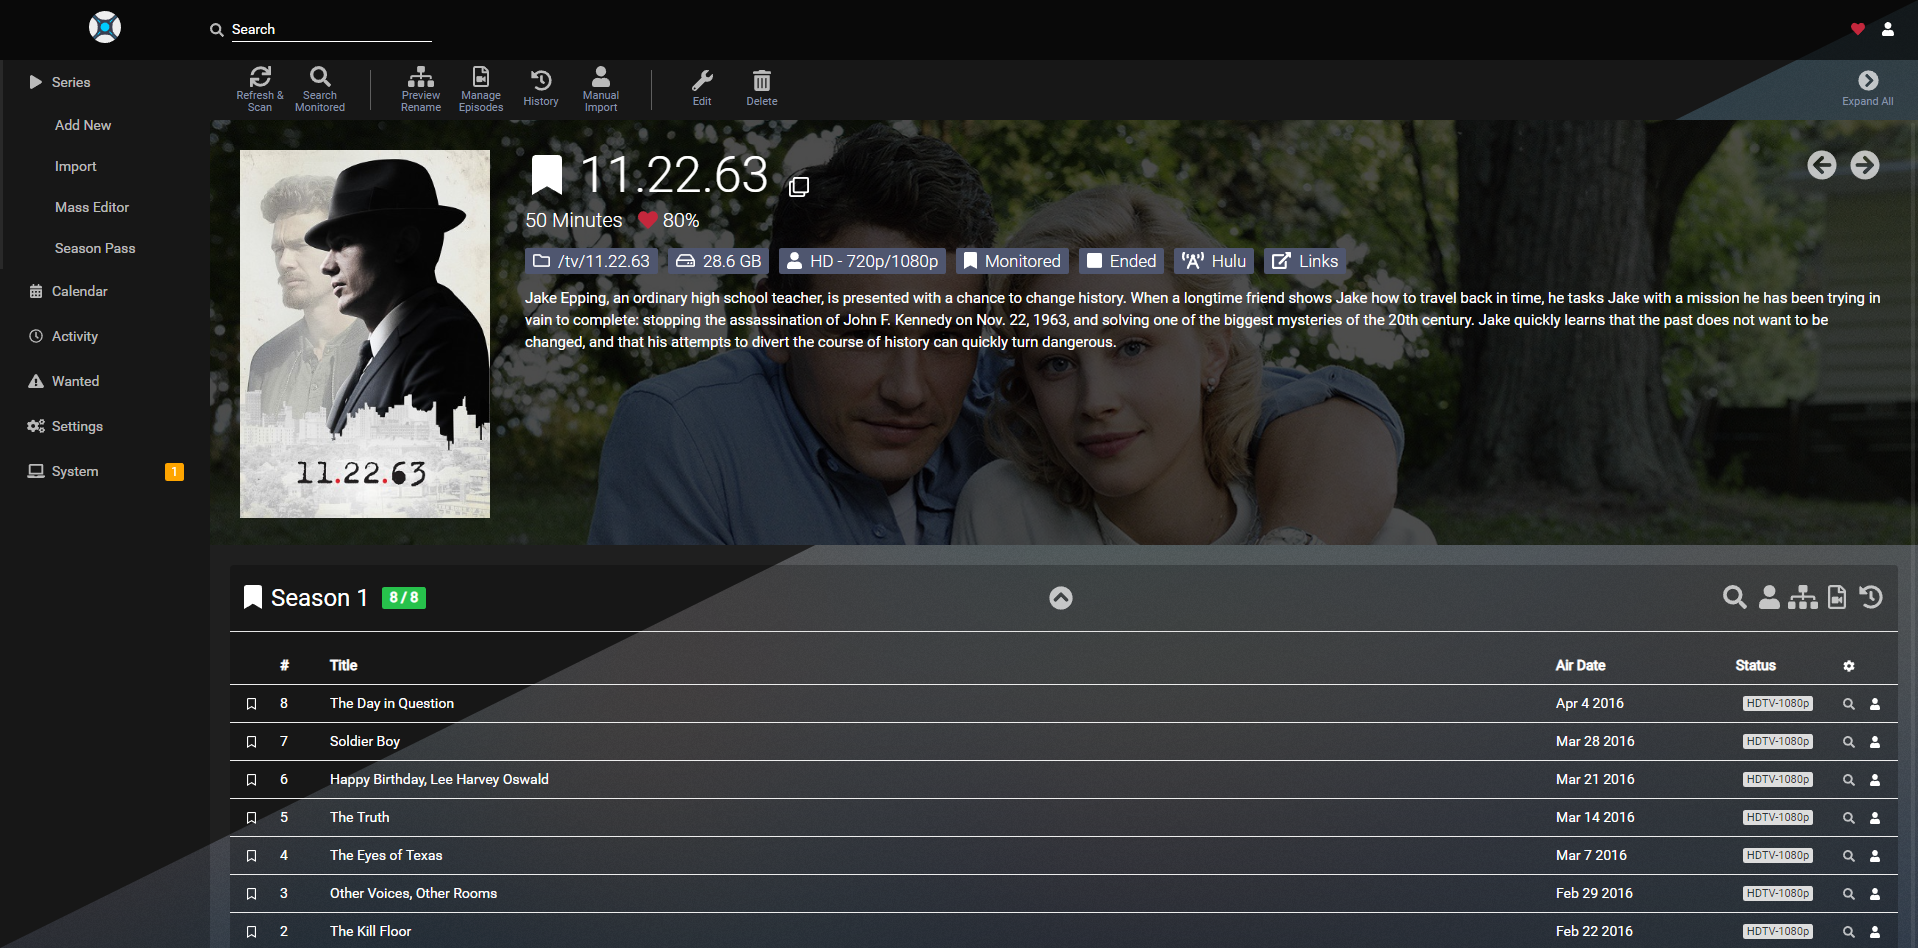Open Calendar in the sidebar

(79, 291)
